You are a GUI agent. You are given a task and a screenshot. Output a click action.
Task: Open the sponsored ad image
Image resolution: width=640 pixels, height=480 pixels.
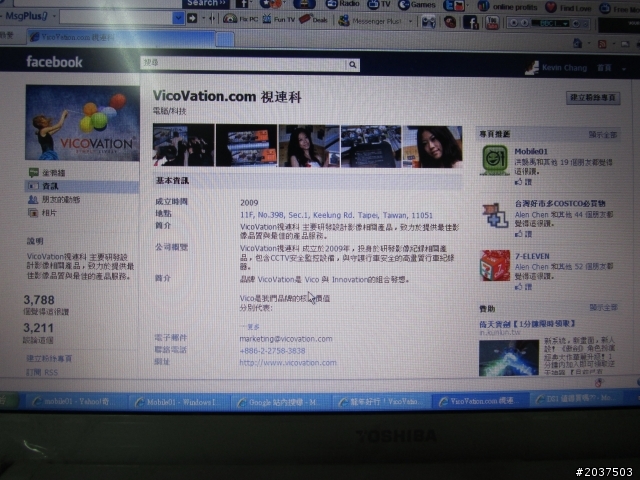(509, 358)
